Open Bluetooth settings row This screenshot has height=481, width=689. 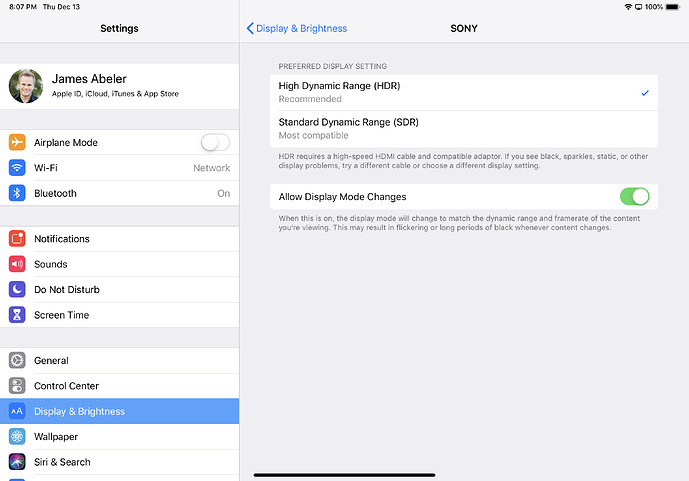(x=120, y=193)
